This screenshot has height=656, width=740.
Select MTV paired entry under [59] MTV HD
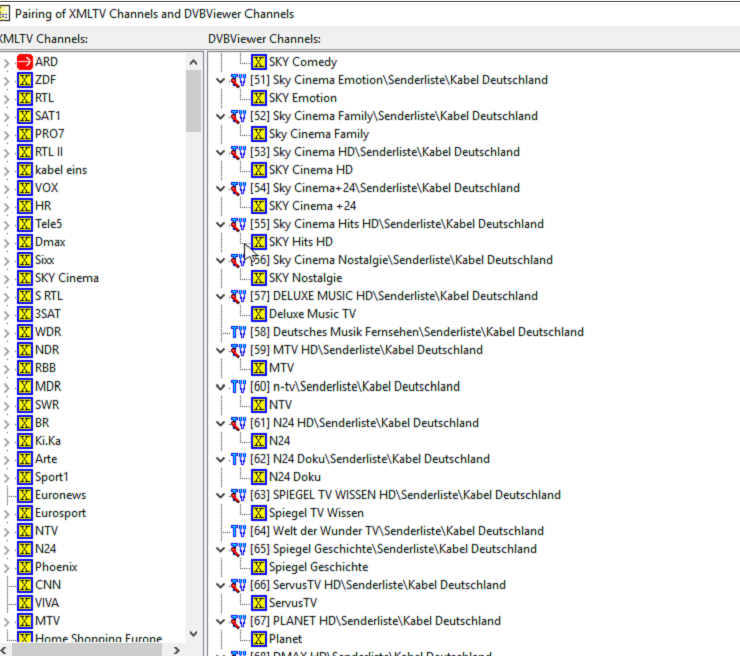coord(281,368)
